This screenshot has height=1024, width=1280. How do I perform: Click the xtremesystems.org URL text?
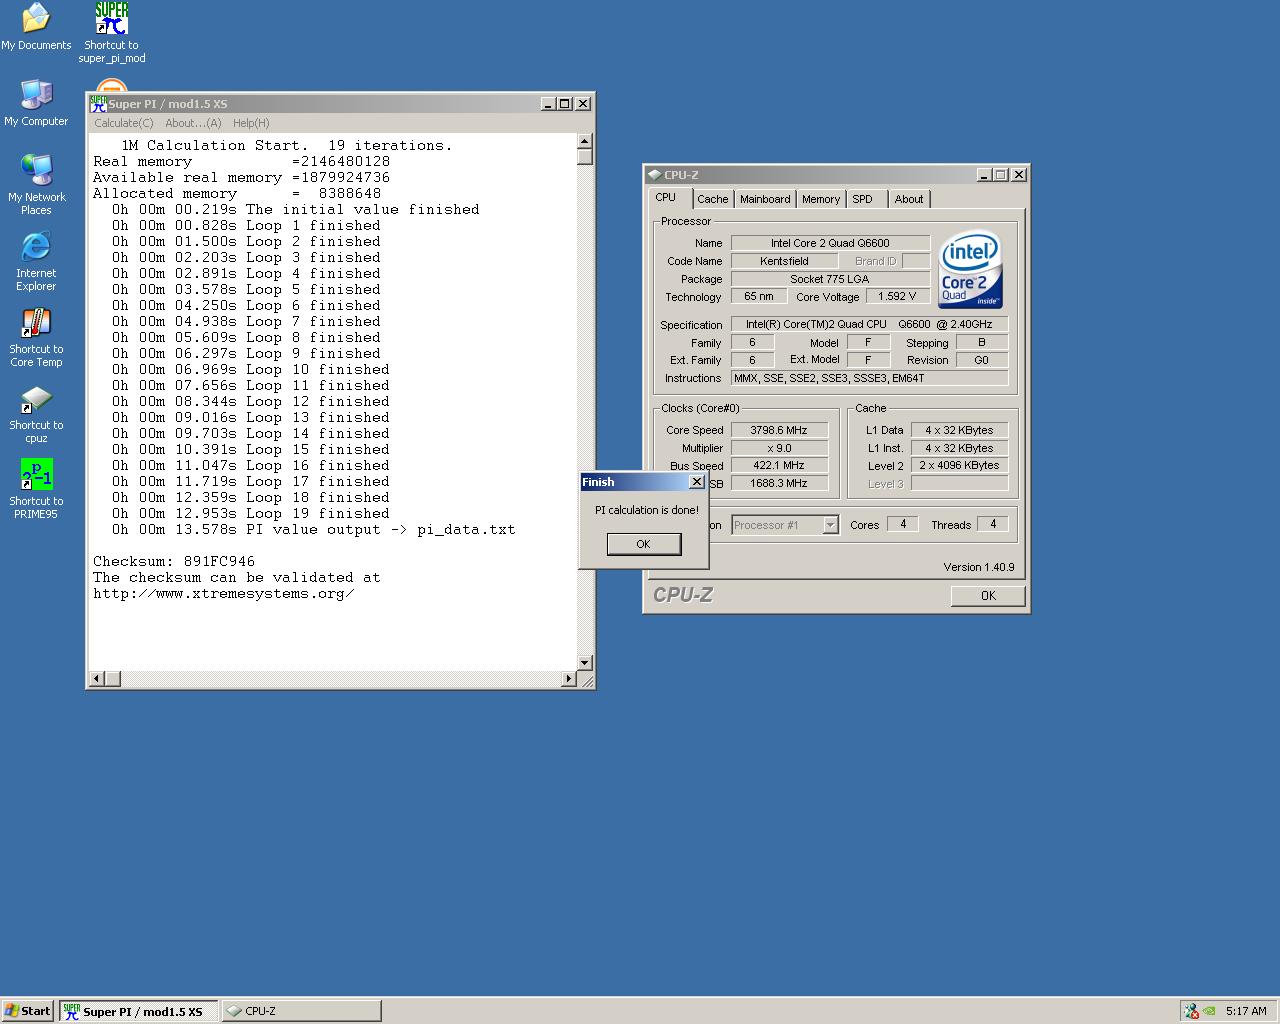click(x=224, y=594)
